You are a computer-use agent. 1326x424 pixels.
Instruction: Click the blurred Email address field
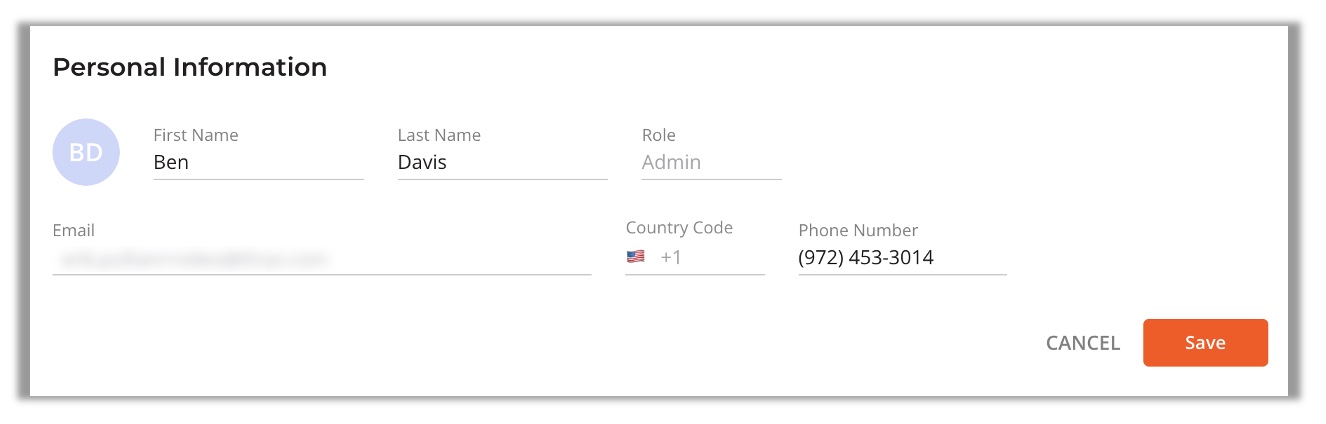click(x=321, y=259)
